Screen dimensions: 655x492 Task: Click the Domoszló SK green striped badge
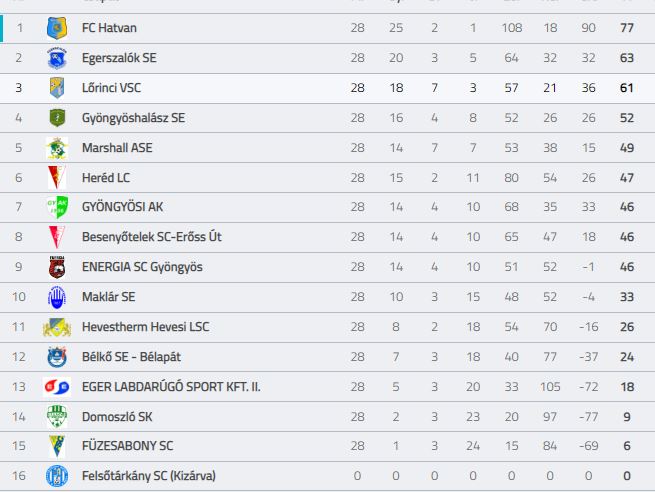[x=57, y=416]
